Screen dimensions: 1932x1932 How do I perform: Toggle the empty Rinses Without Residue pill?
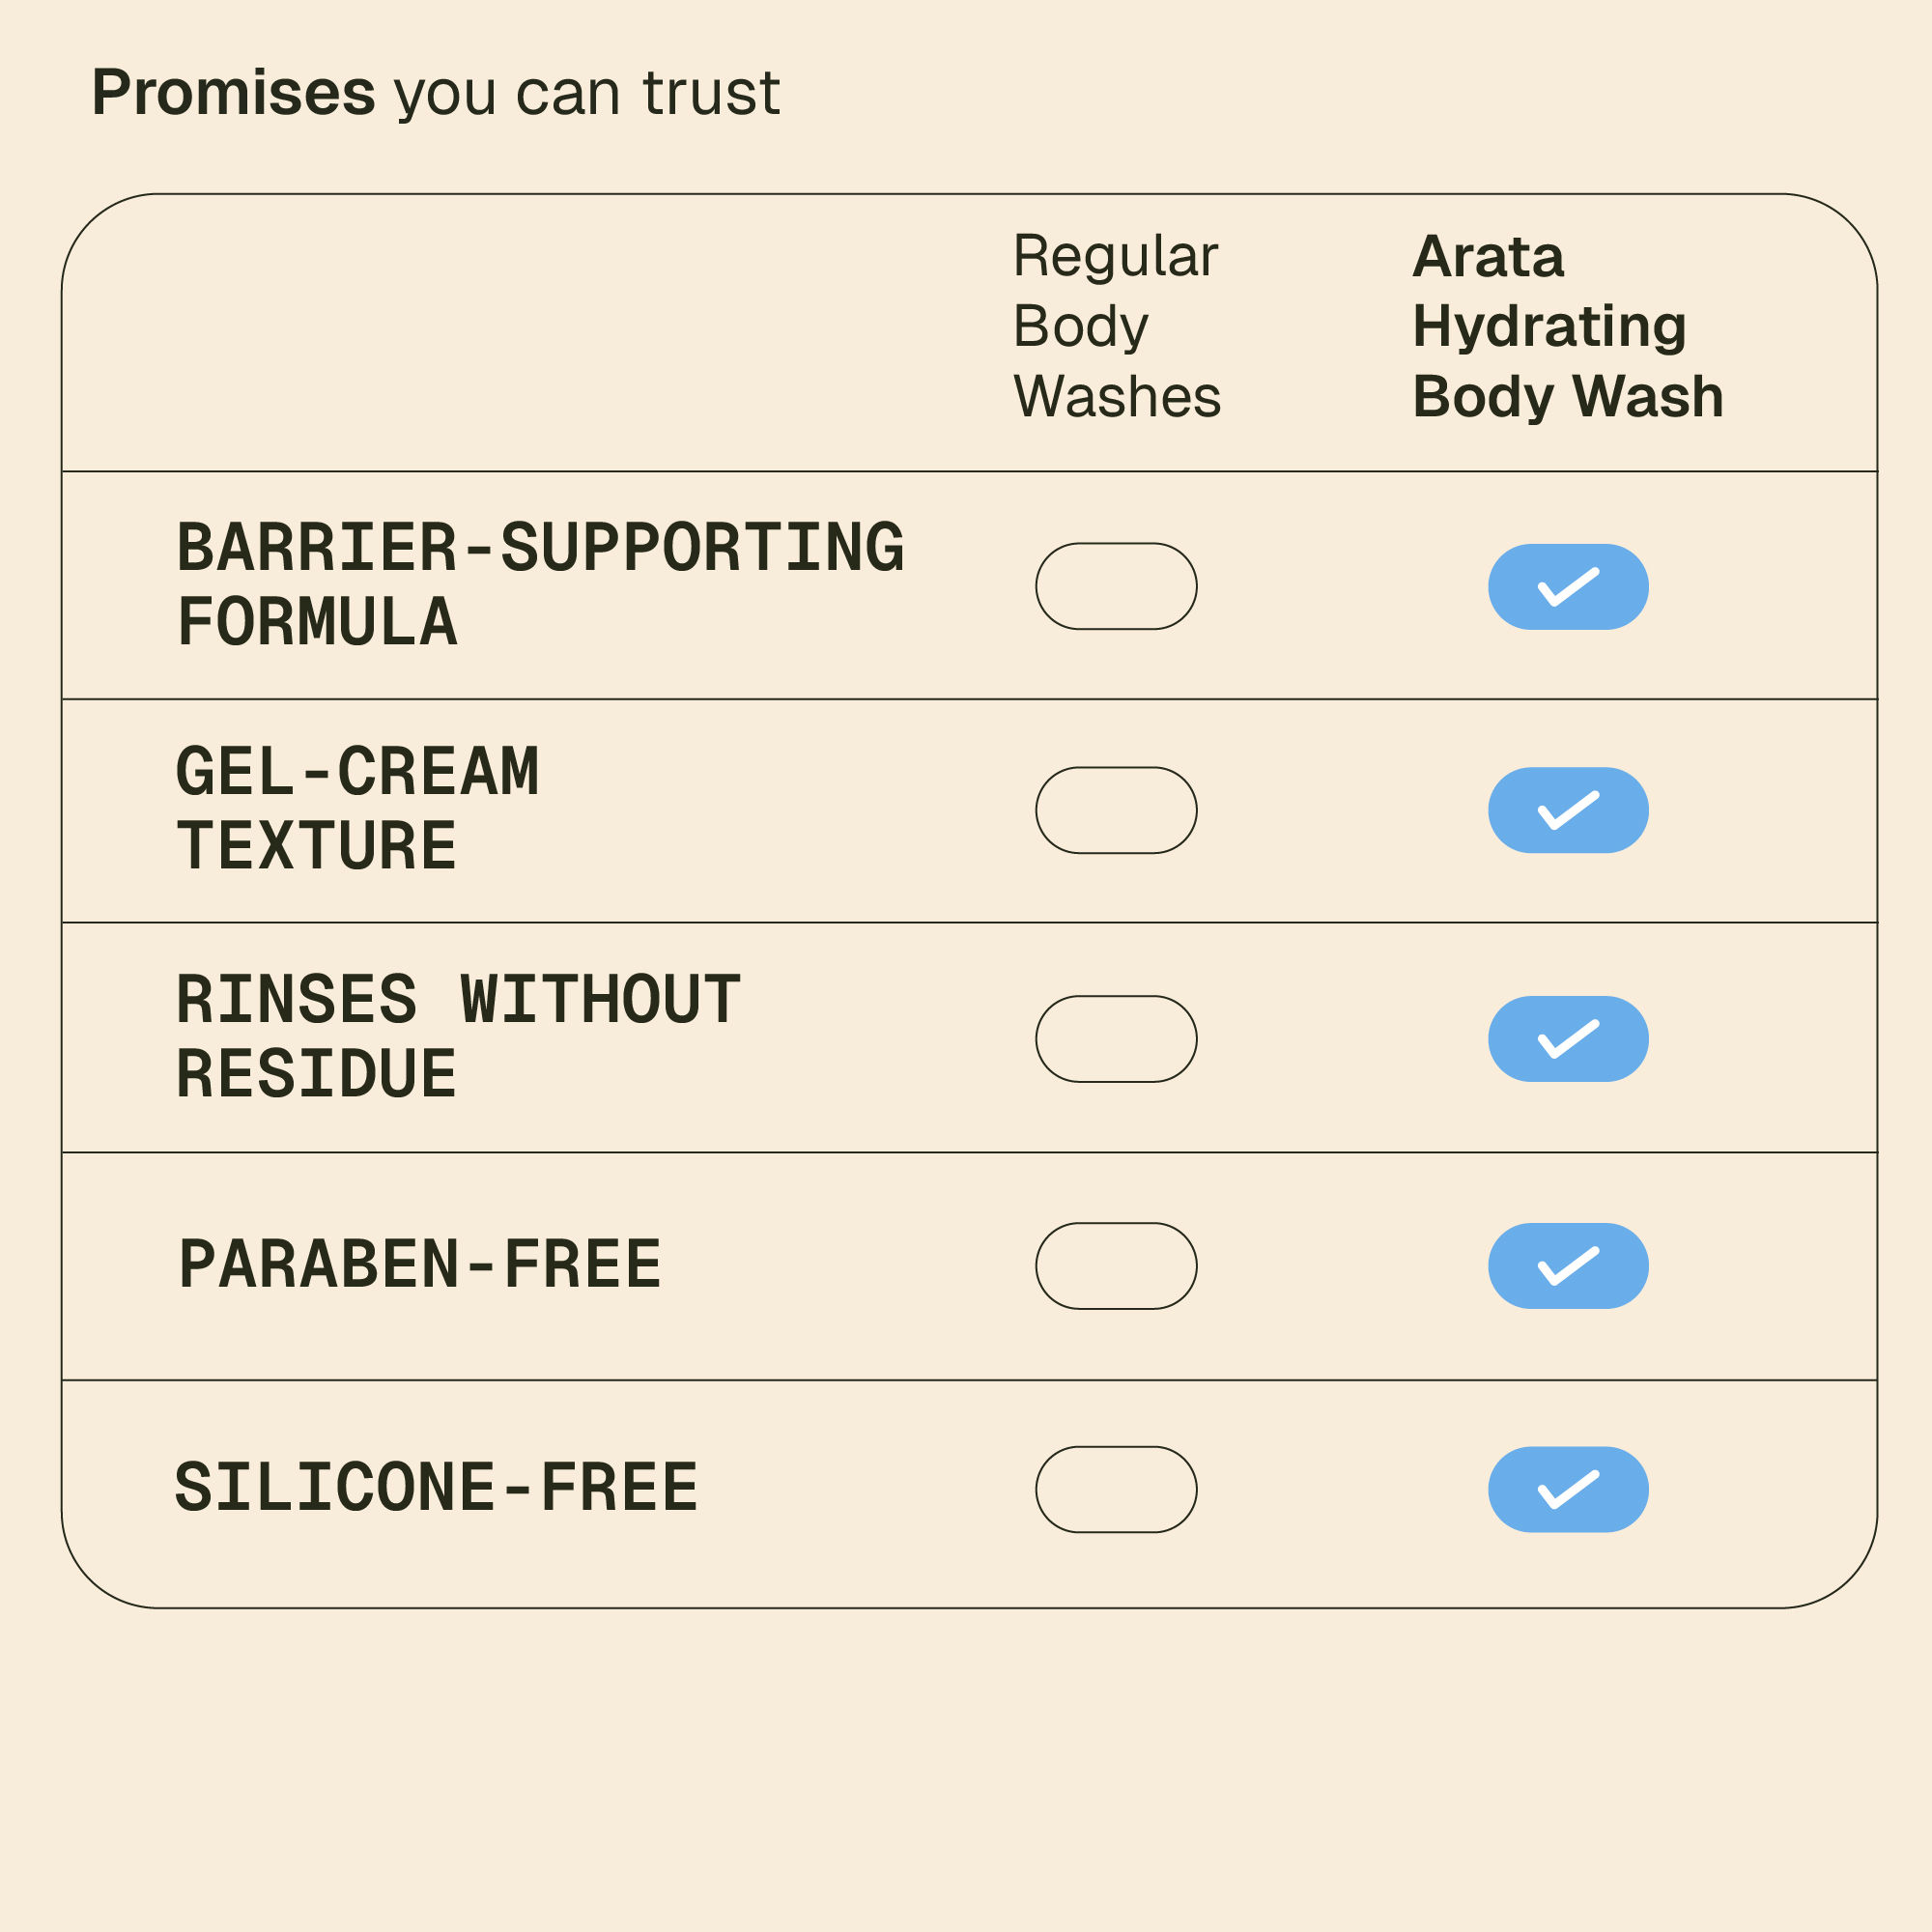click(1116, 1039)
